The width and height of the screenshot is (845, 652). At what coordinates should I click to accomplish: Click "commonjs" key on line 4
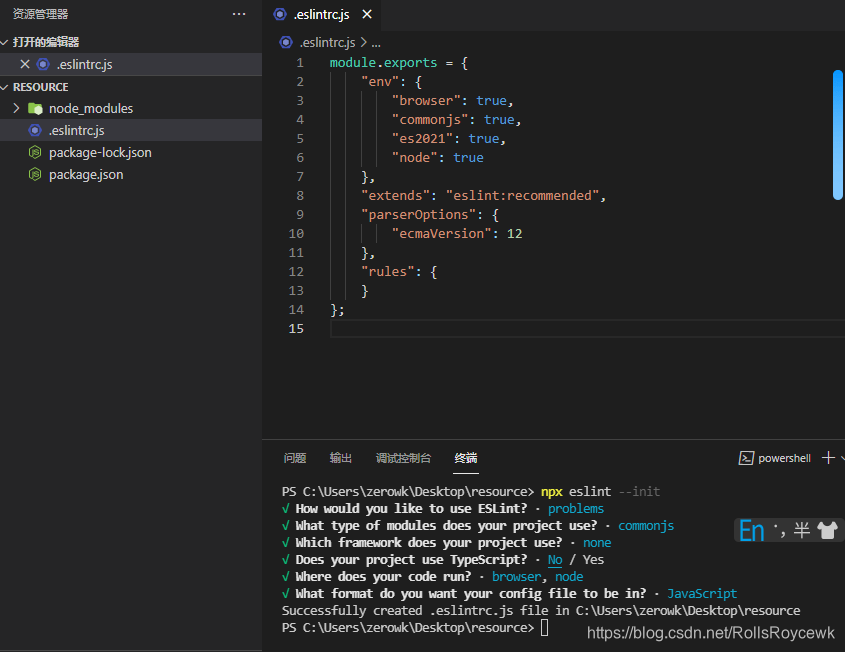430,120
